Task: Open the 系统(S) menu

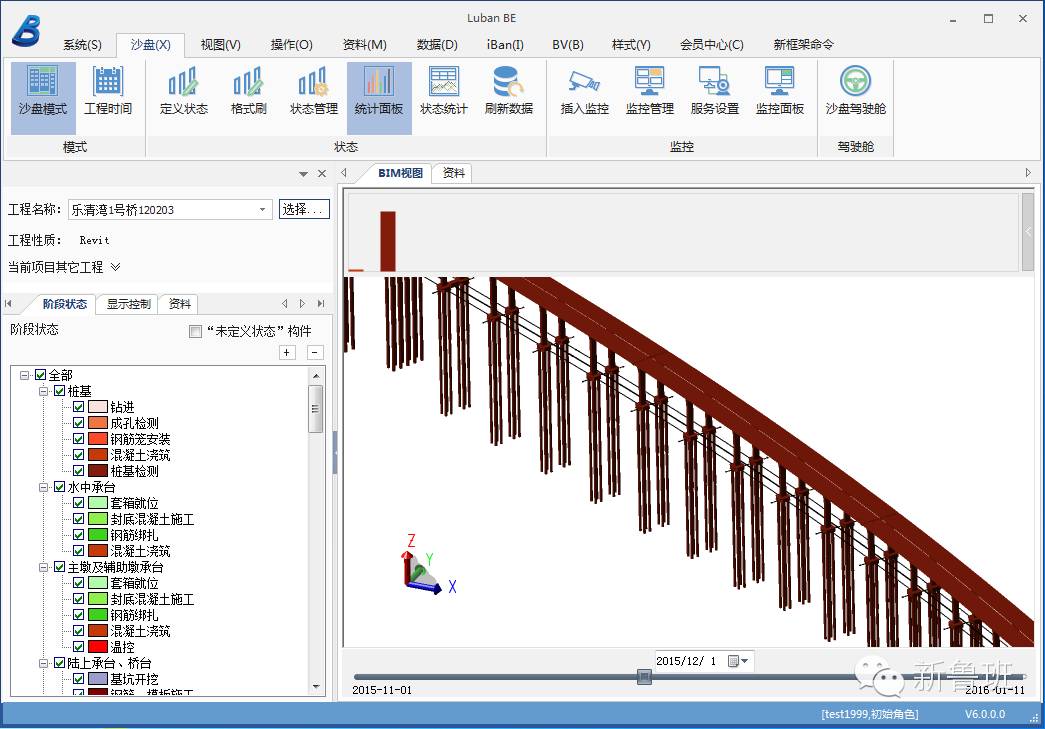Action: point(82,45)
